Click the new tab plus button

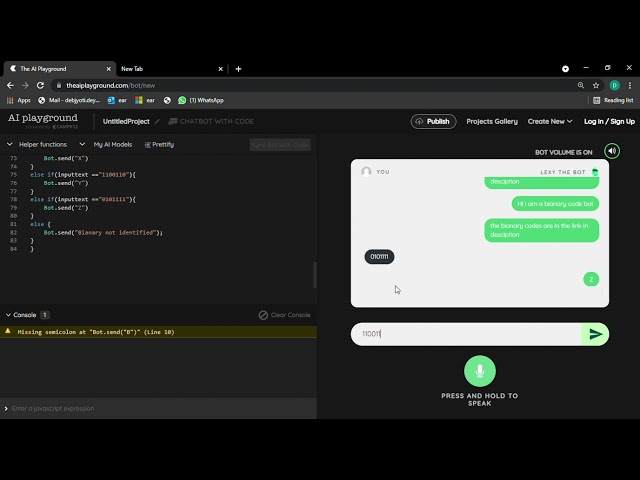pos(238,69)
